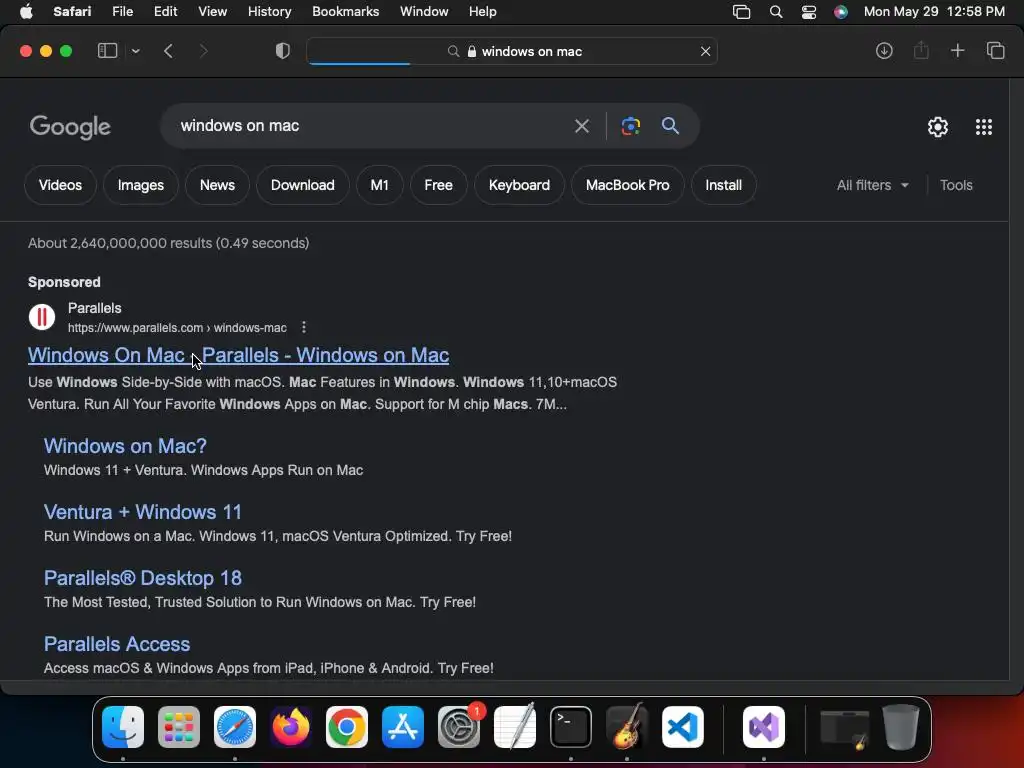Screen dimensions: 1024x768
Task: Open the Ventura + Windows 11 sitelink
Action: click(142, 512)
